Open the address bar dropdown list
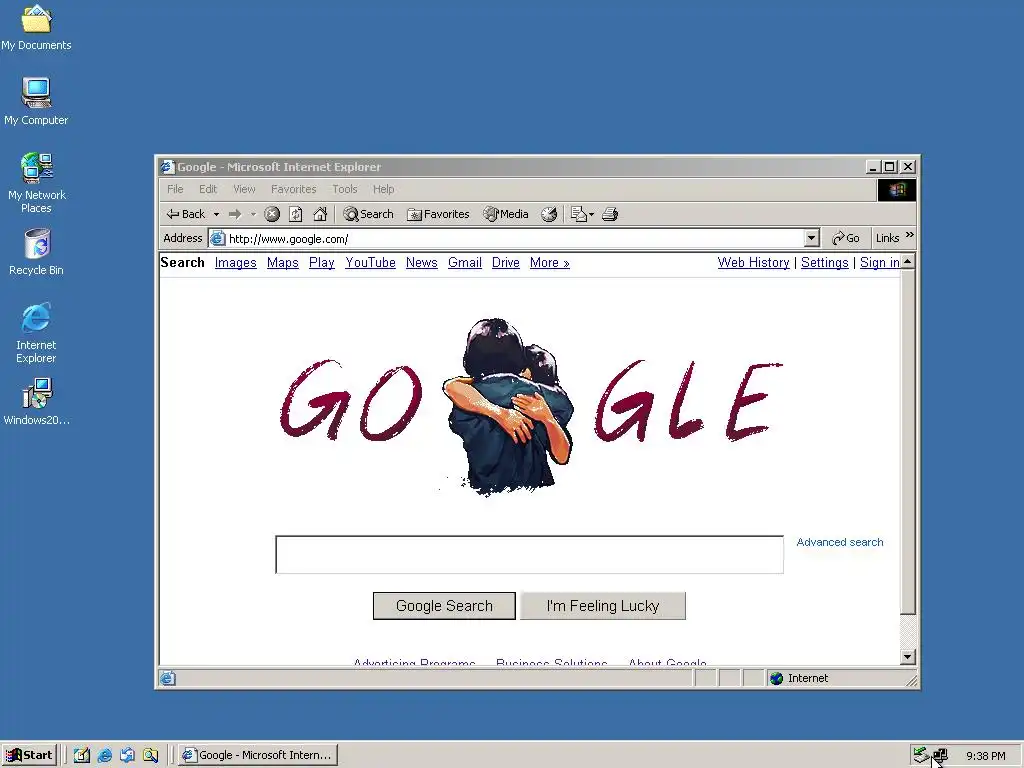Viewport: 1024px width, 768px height. 811,238
